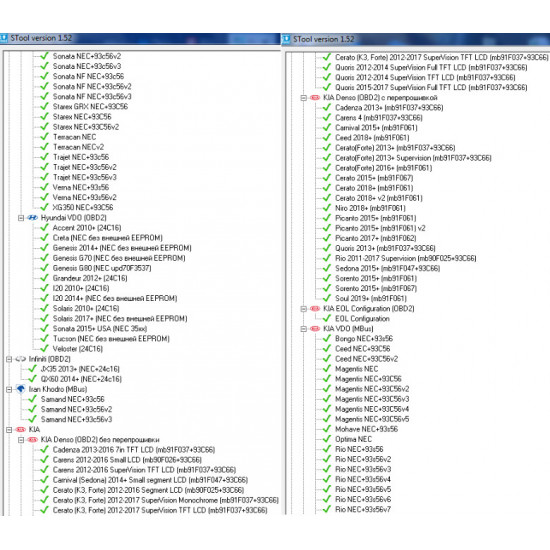
Task: Select Soul 2019+ (mb91F061) entry
Action: coord(371,299)
